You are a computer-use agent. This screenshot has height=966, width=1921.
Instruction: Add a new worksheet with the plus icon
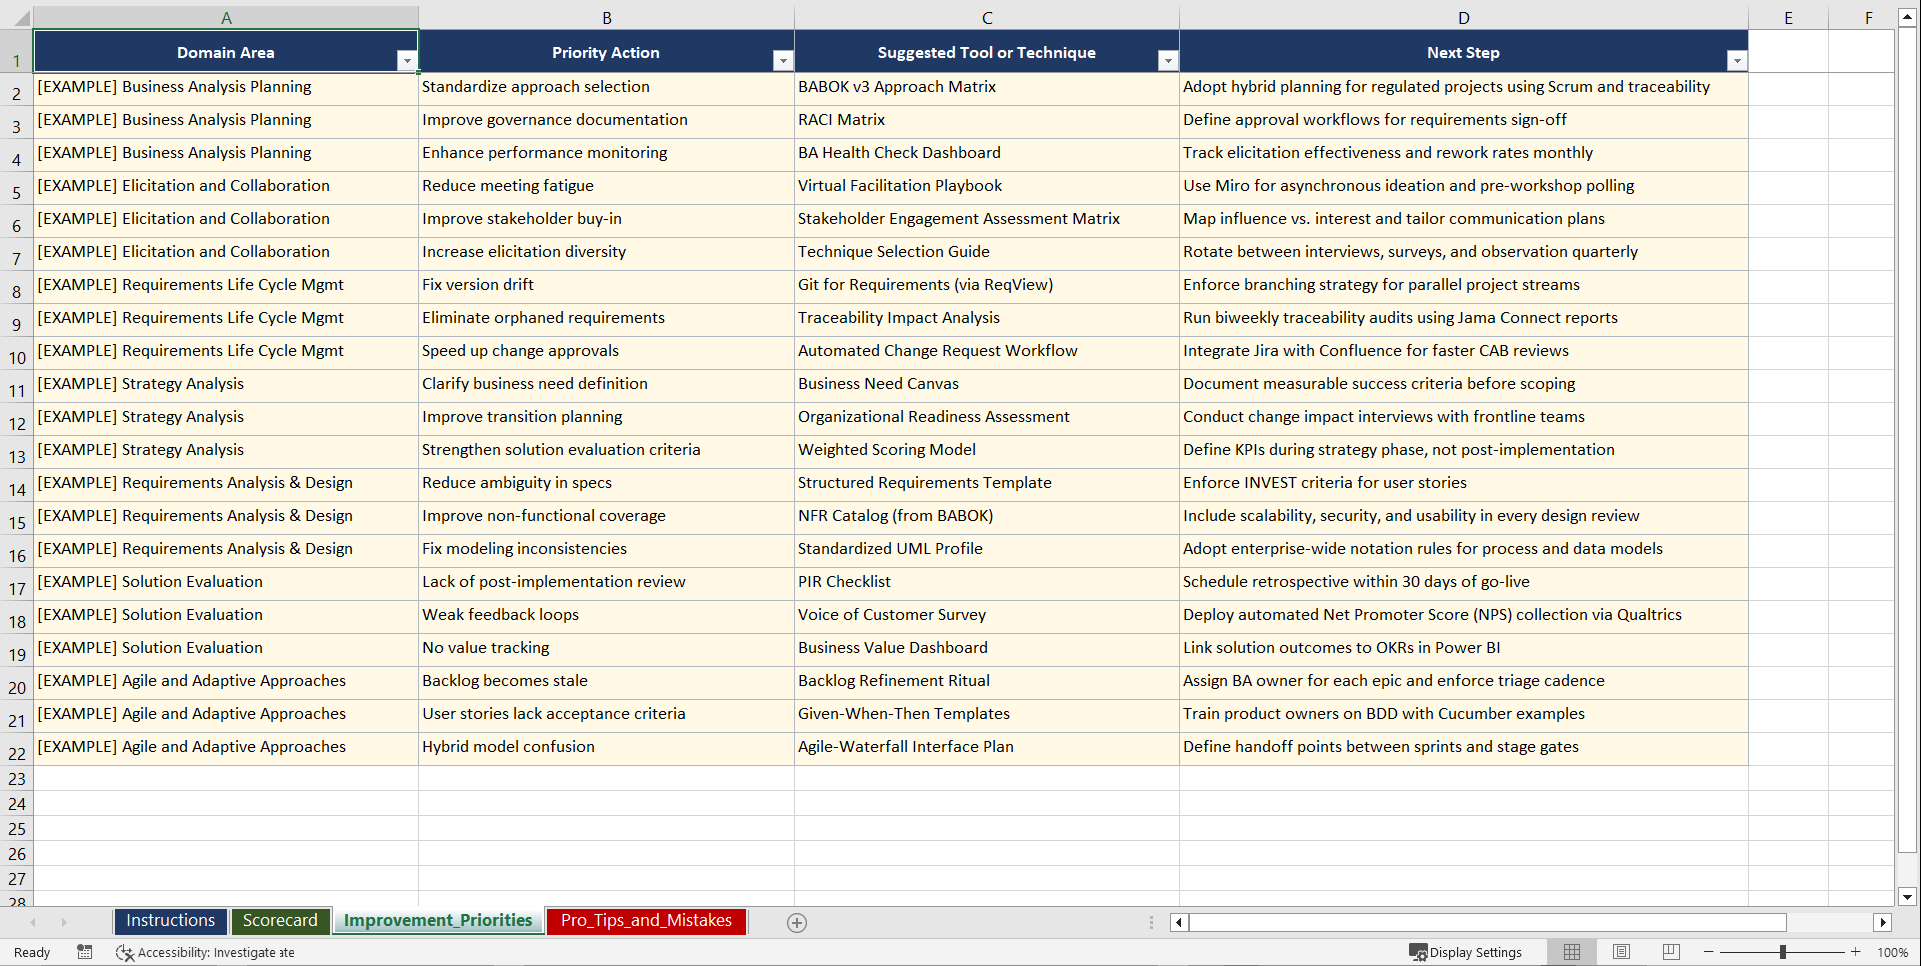tap(797, 922)
